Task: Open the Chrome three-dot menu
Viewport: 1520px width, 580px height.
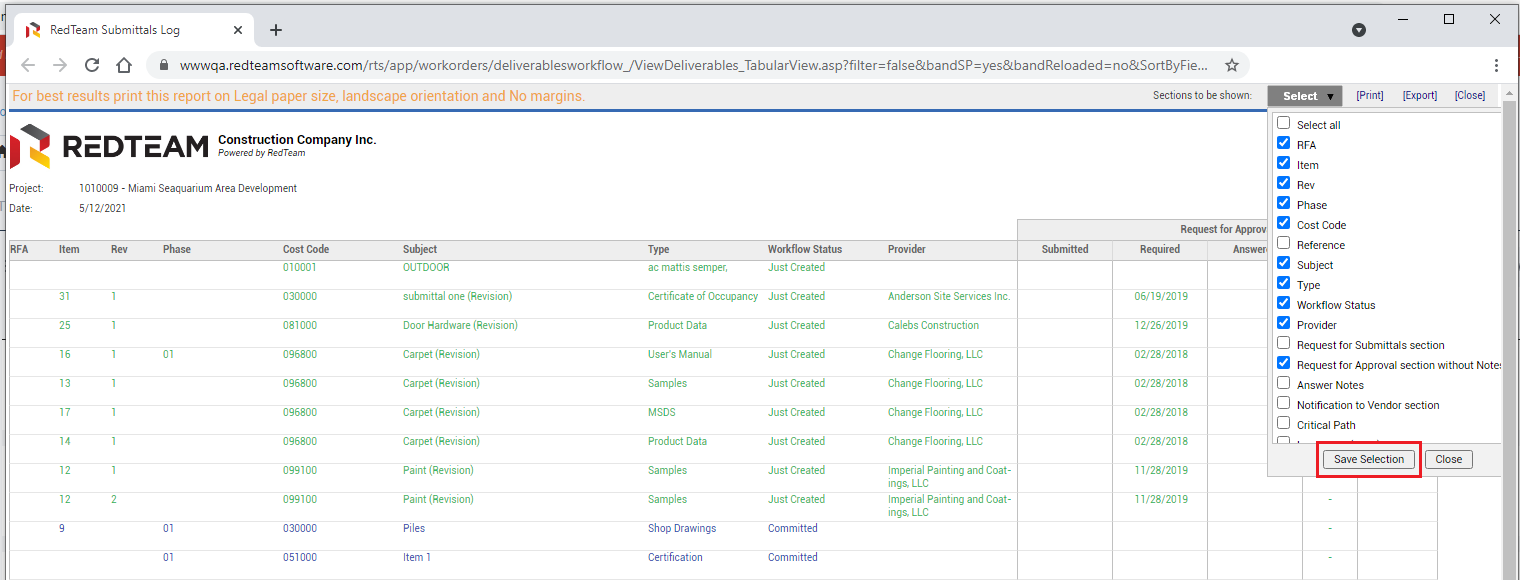Action: pyautogui.click(x=1496, y=65)
